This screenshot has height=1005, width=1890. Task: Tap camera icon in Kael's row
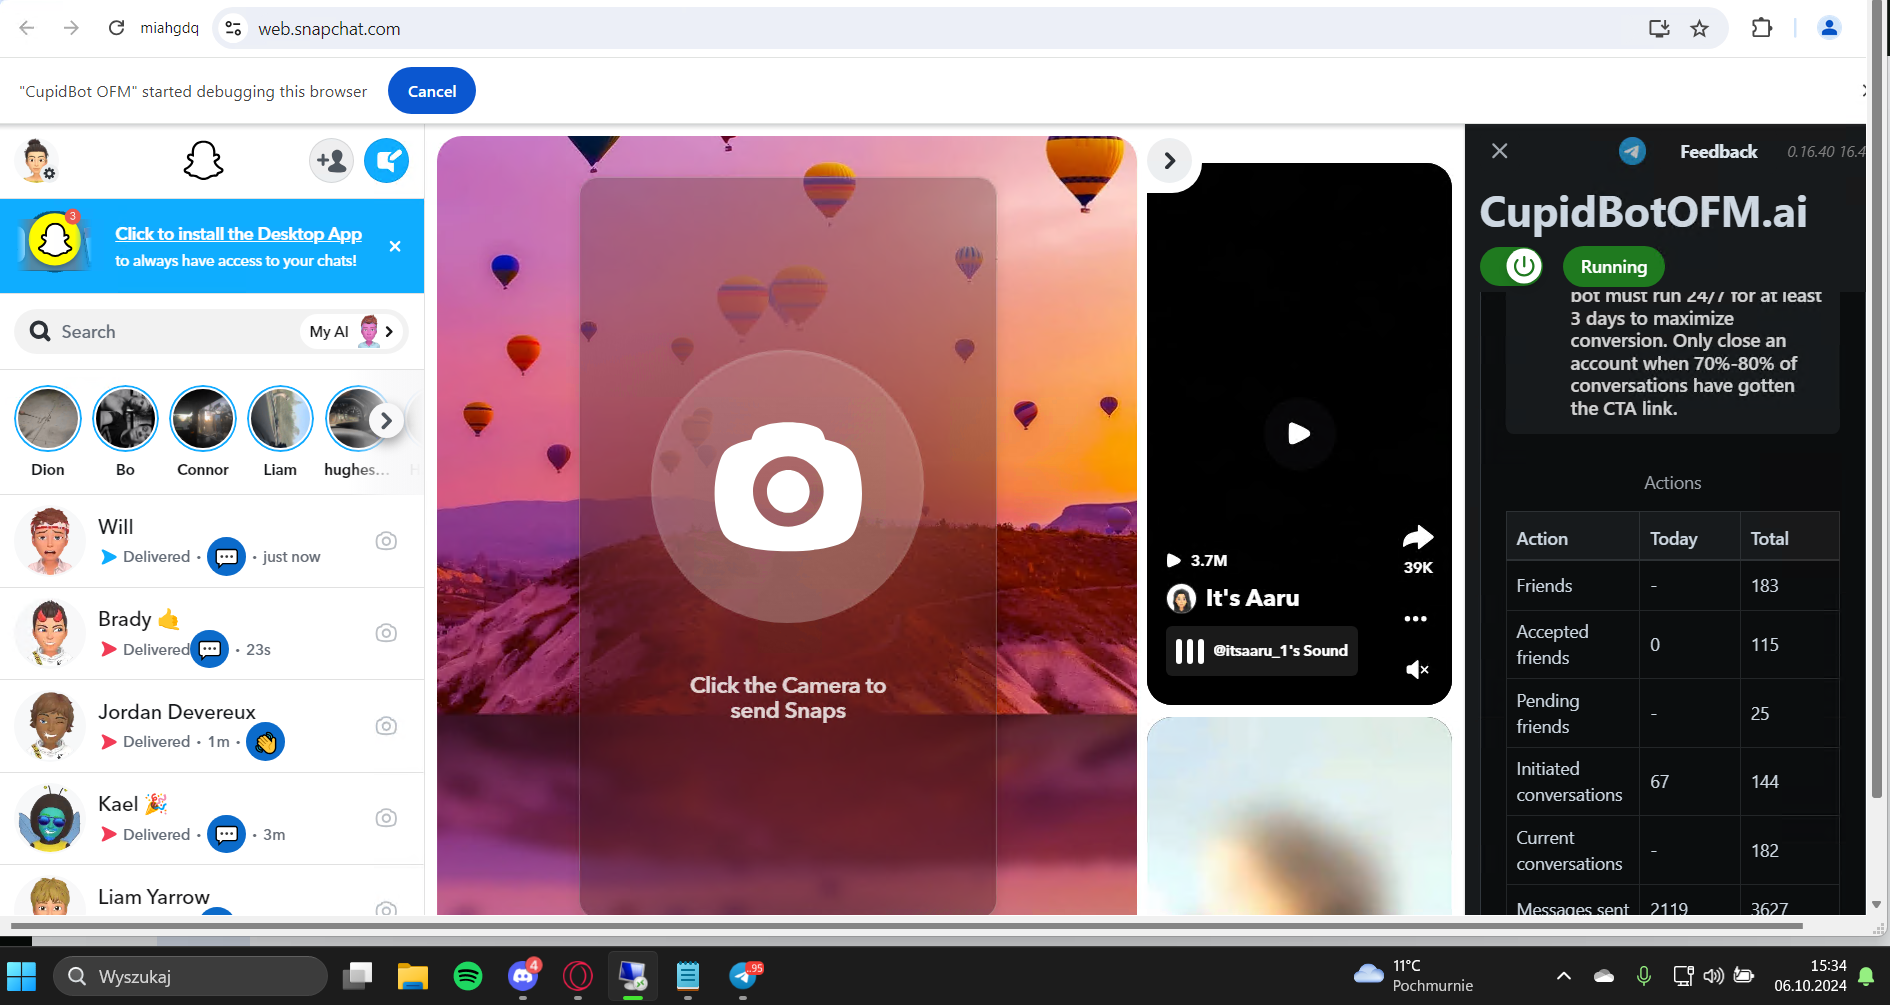tap(386, 818)
